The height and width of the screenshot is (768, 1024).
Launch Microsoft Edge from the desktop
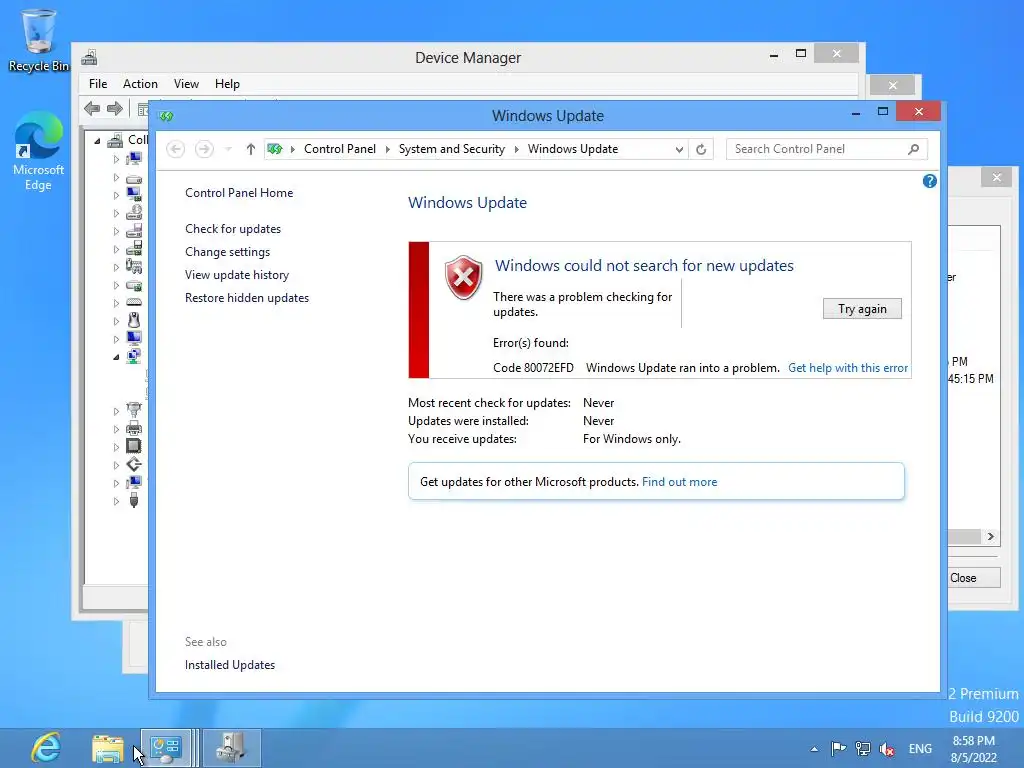(x=38, y=152)
